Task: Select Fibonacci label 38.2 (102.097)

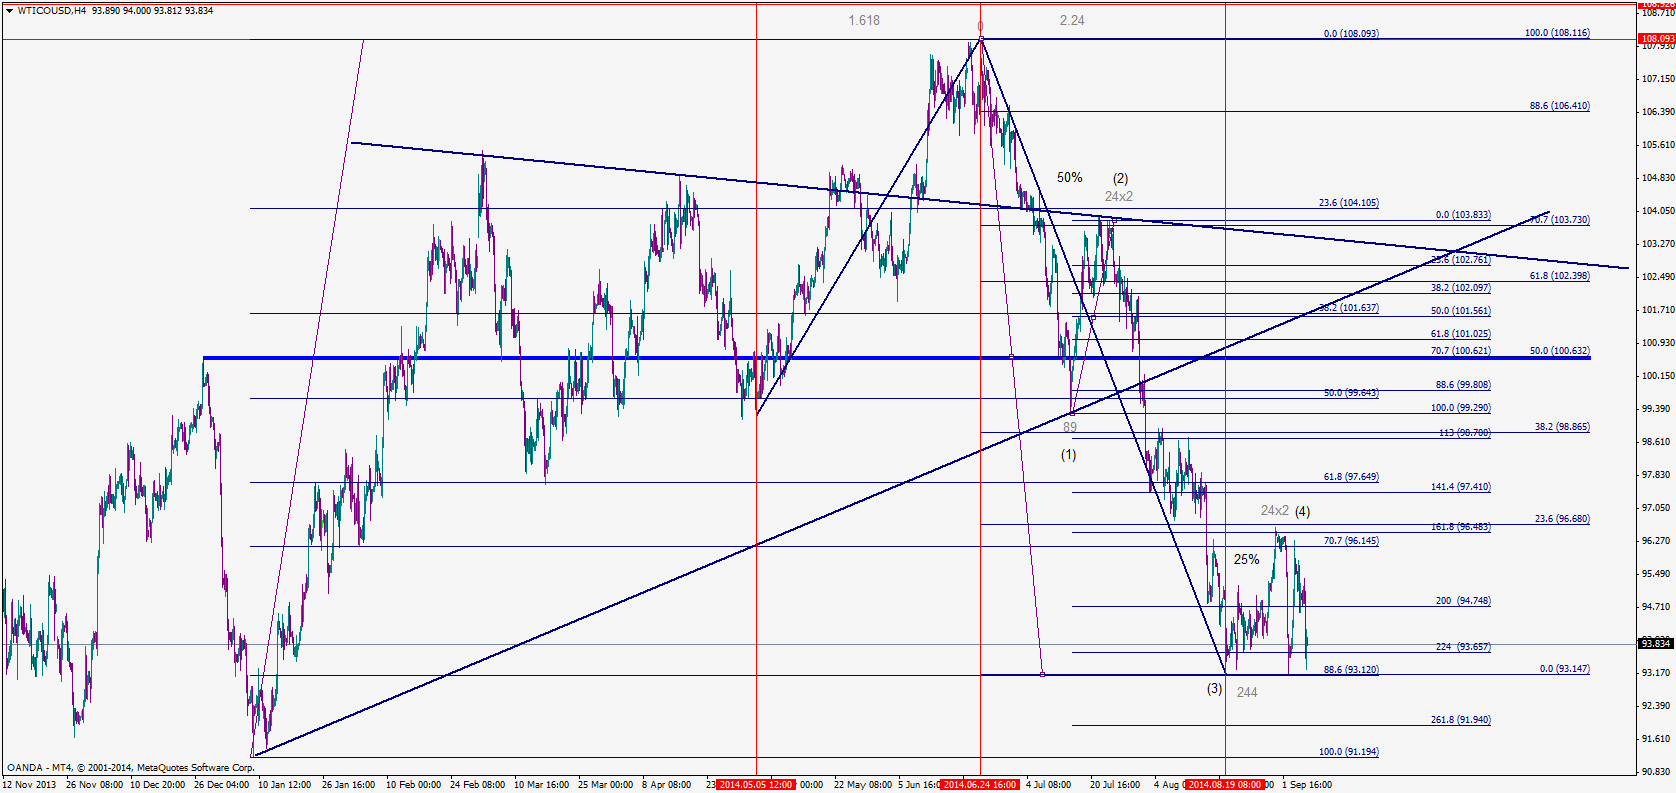Action: tap(1460, 287)
